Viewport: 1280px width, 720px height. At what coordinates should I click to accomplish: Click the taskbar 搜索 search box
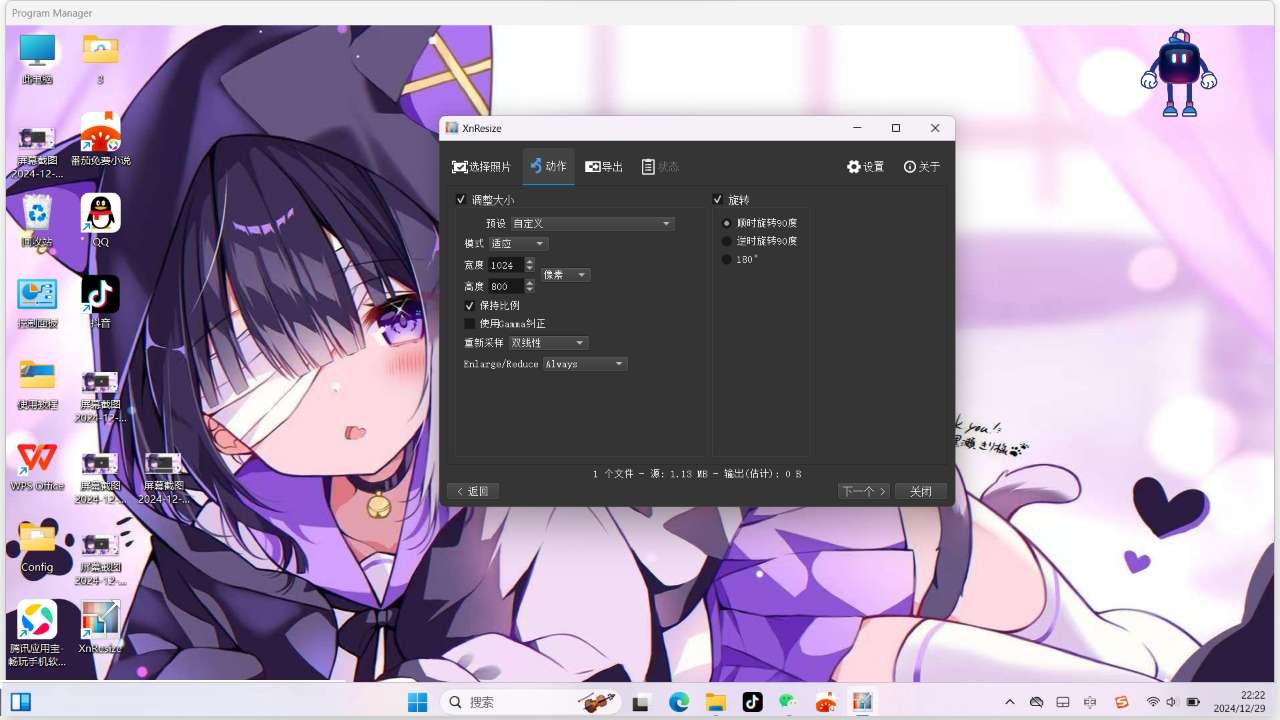pos(531,702)
